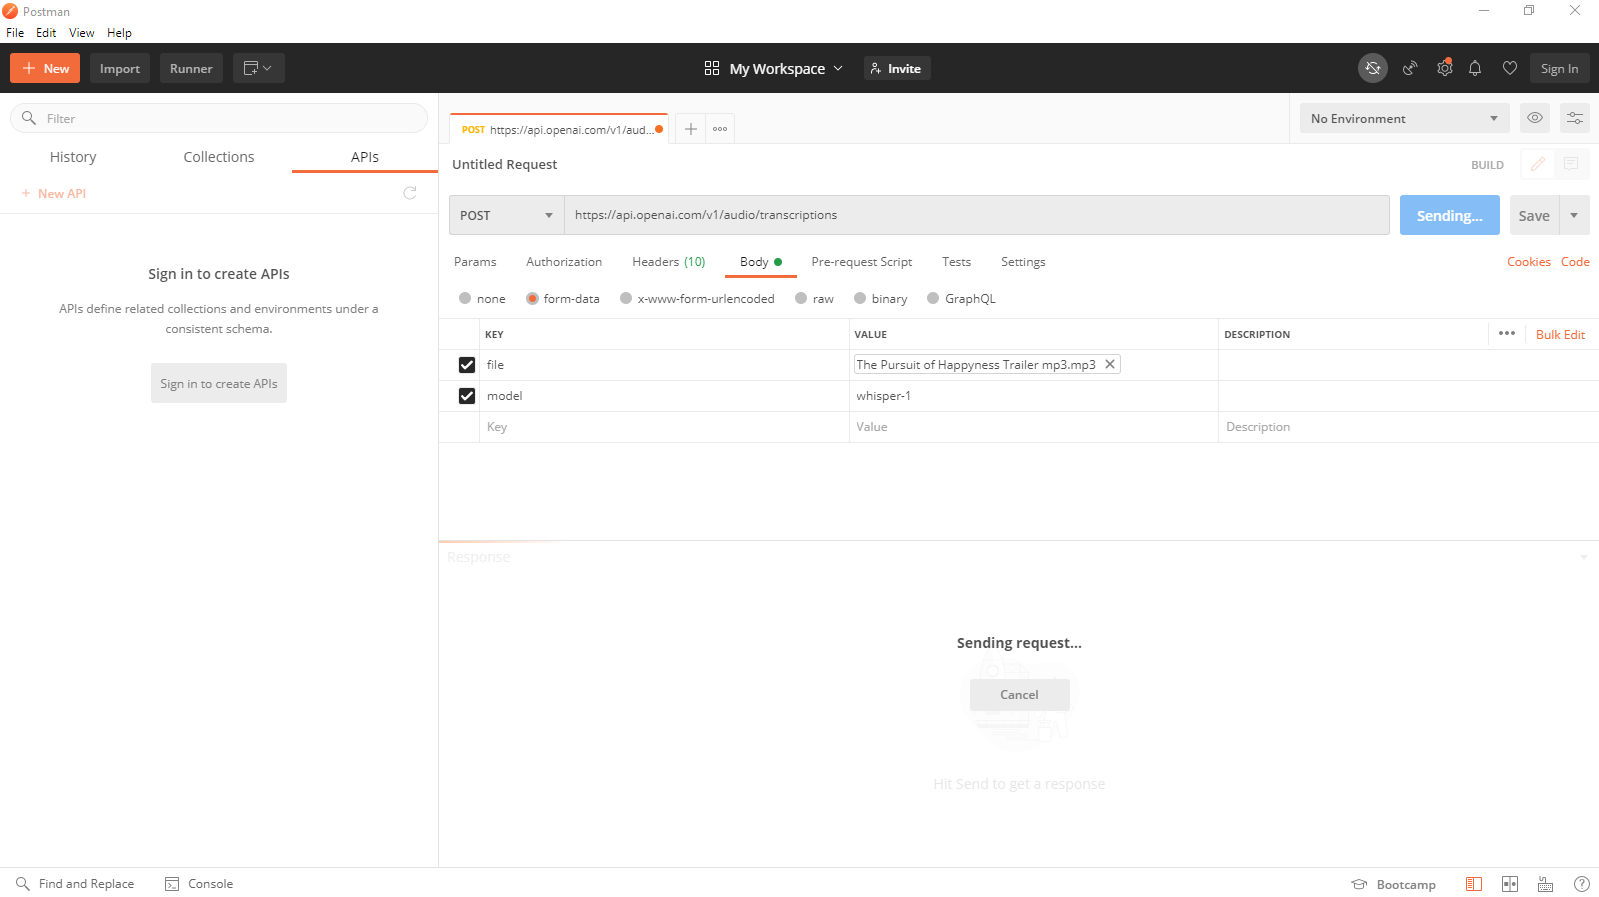Image resolution: width=1599 pixels, height=897 pixels.
Task: Open the Authorization tab
Action: (564, 262)
